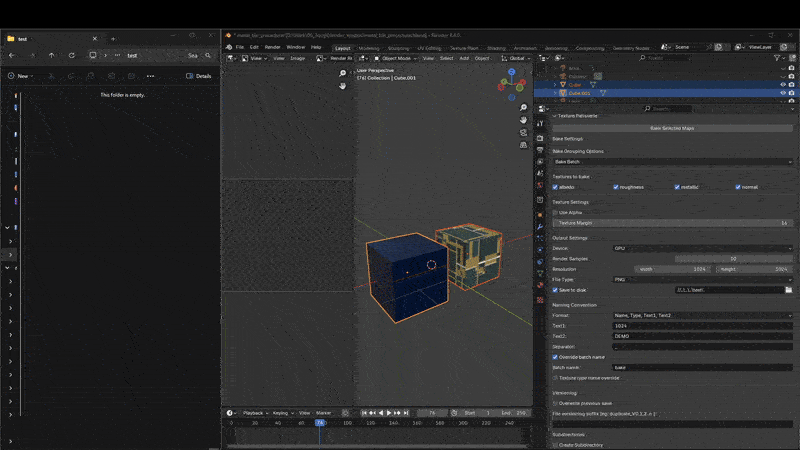Jump to the last frame in the timeline
This screenshot has width=800, height=450.
pos(406,413)
